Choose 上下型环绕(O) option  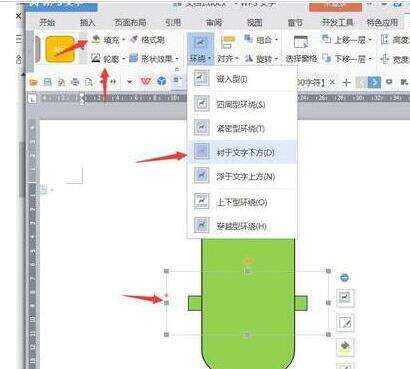point(242,202)
